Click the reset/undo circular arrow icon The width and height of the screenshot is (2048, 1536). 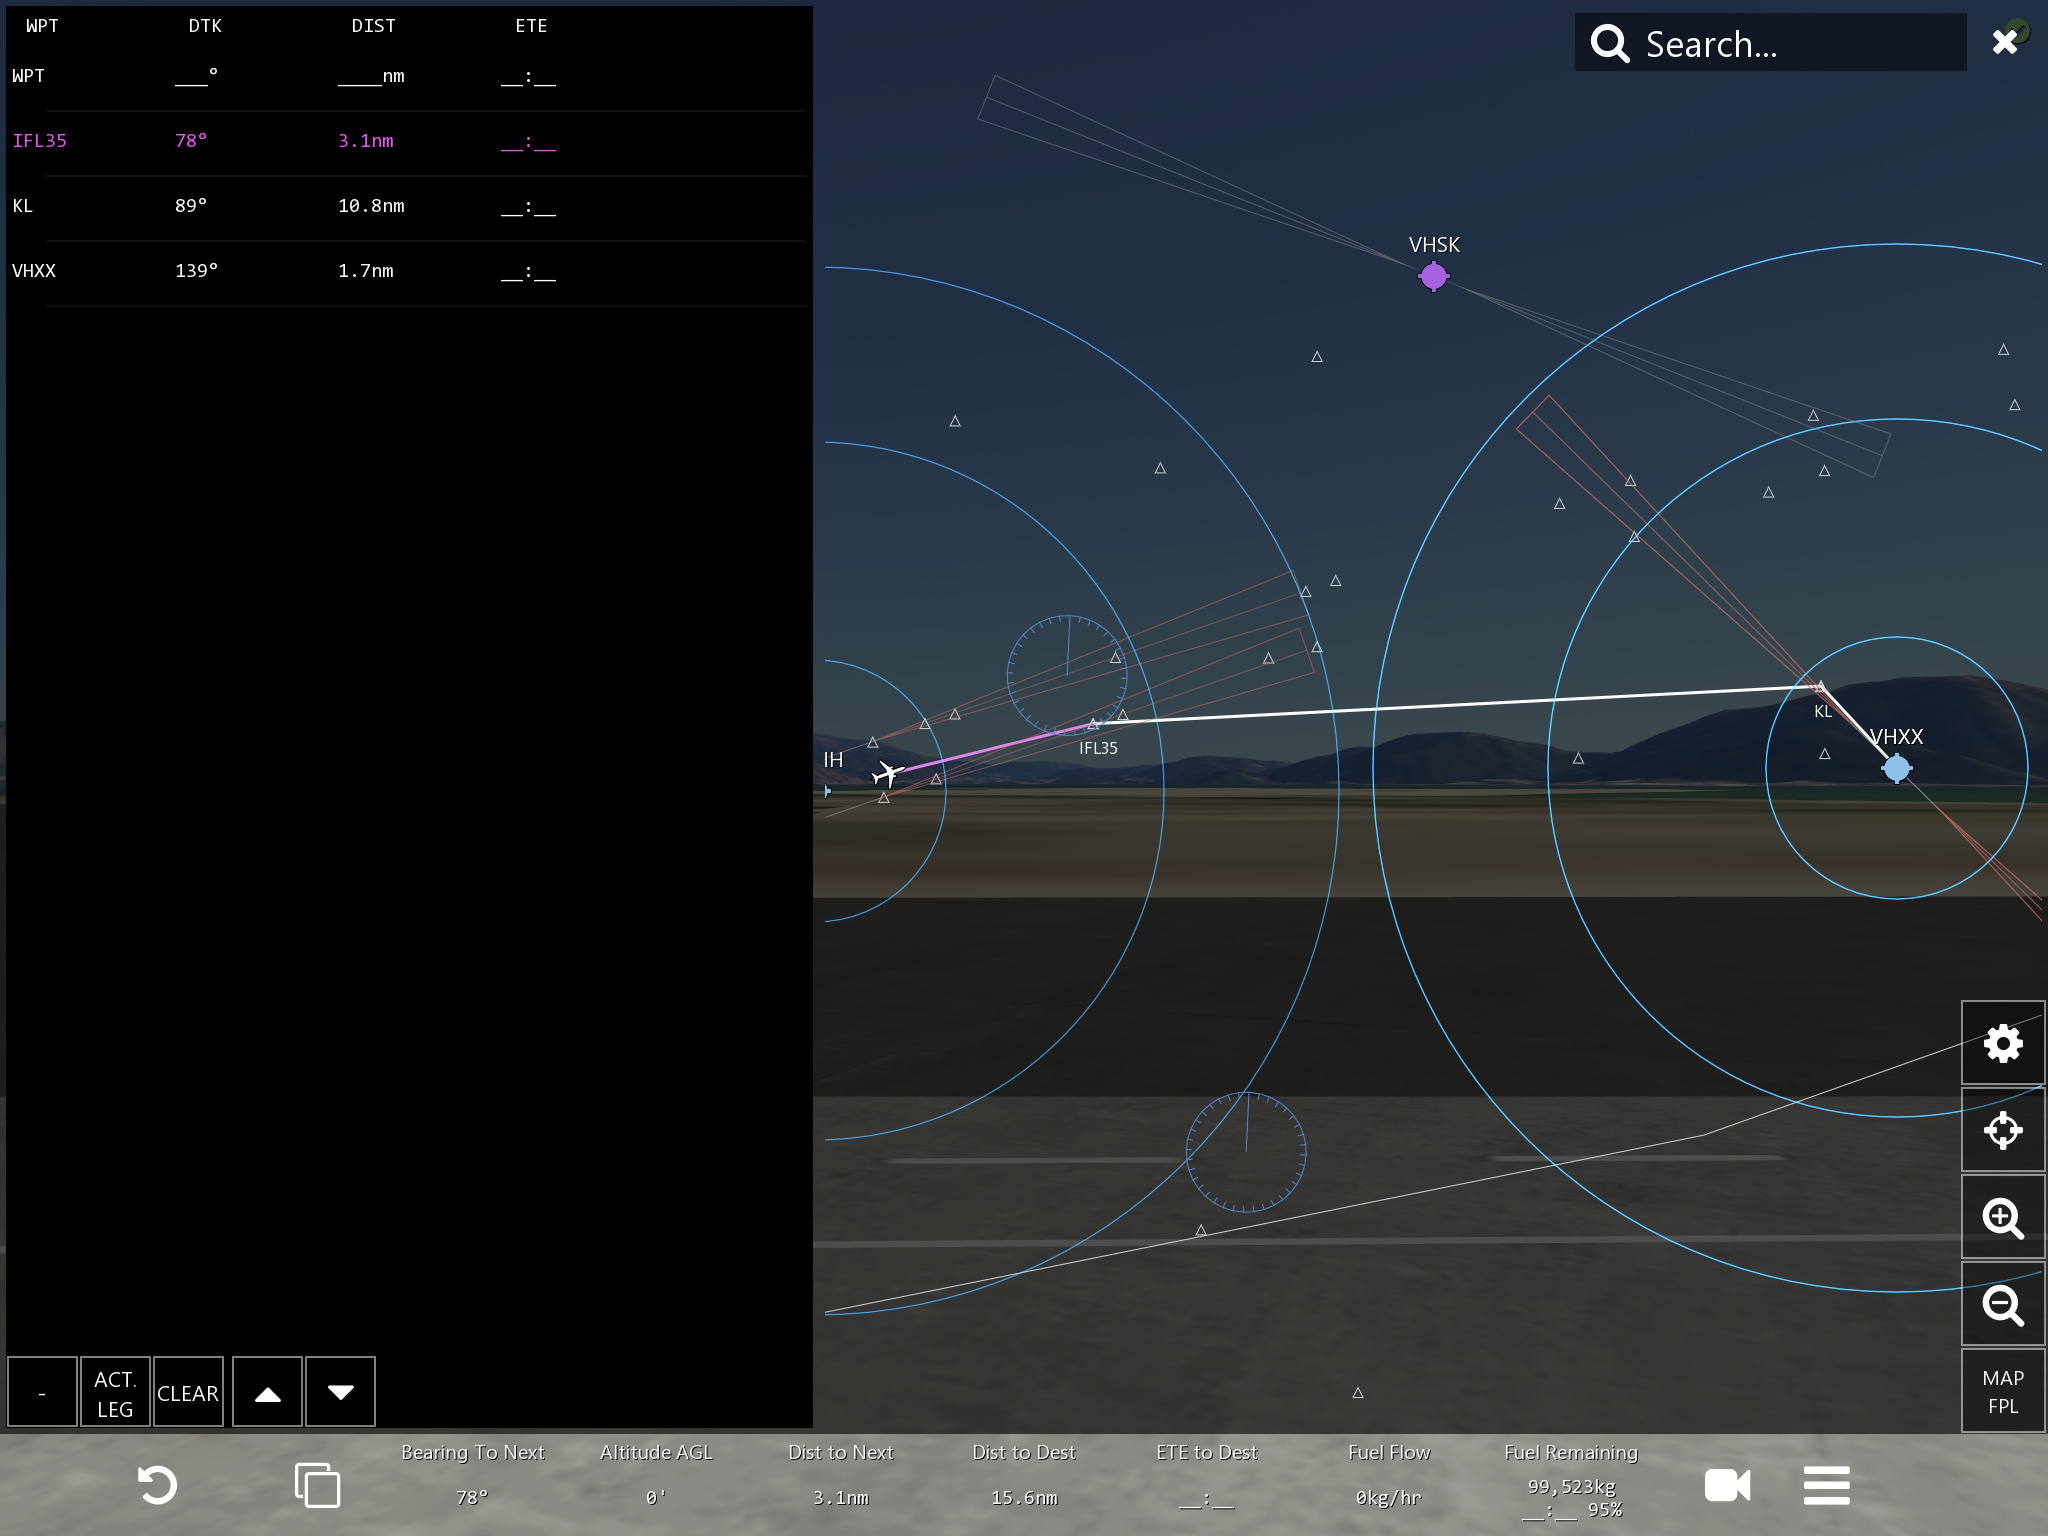[156, 1485]
